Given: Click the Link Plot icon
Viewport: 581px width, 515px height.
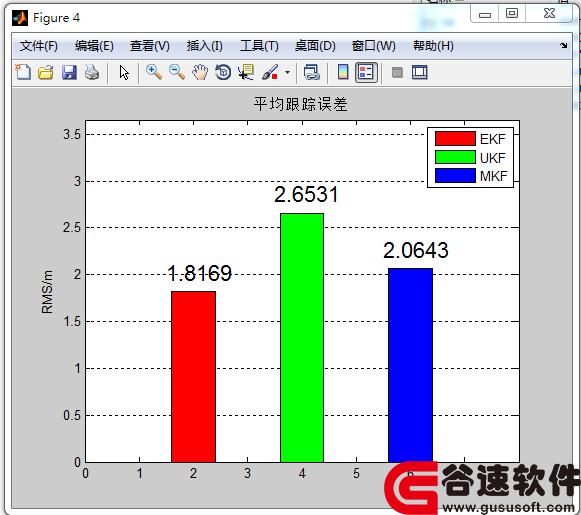Looking at the screenshot, I should 312,72.
